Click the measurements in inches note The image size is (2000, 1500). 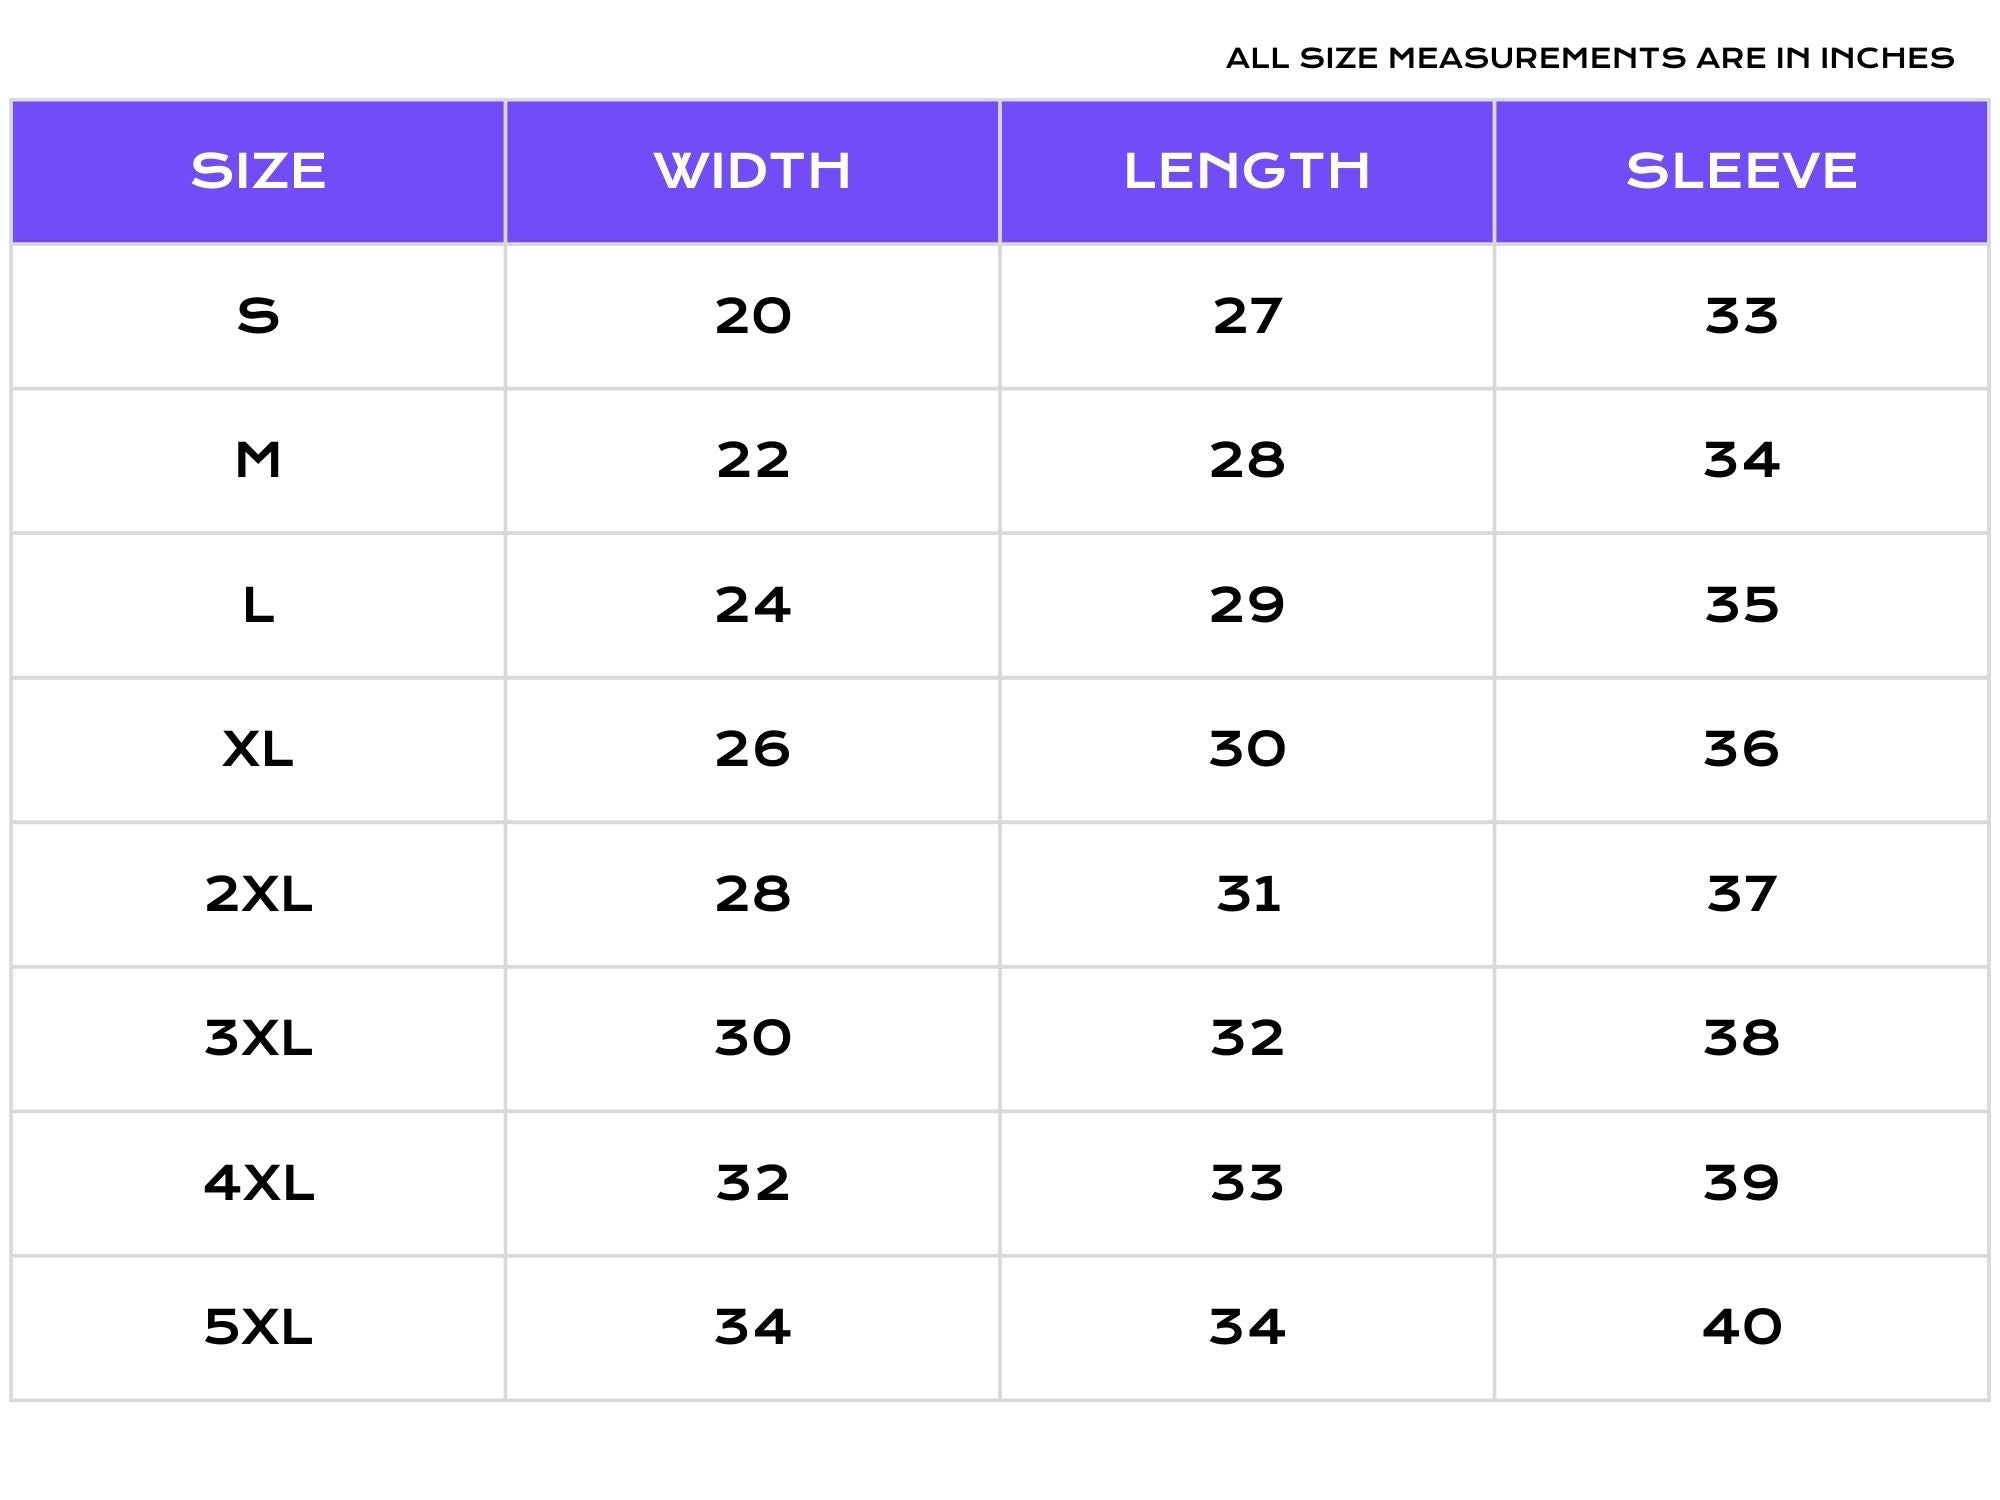[x=1590, y=58]
